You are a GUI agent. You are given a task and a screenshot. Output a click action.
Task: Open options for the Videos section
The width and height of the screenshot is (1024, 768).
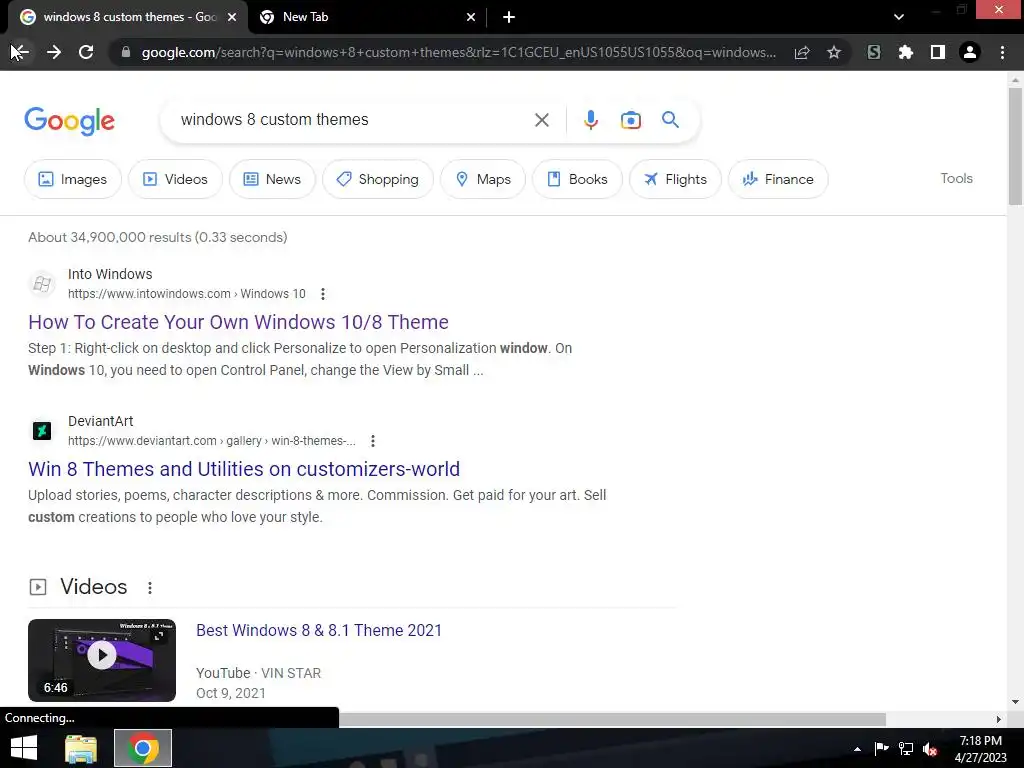[150, 588]
